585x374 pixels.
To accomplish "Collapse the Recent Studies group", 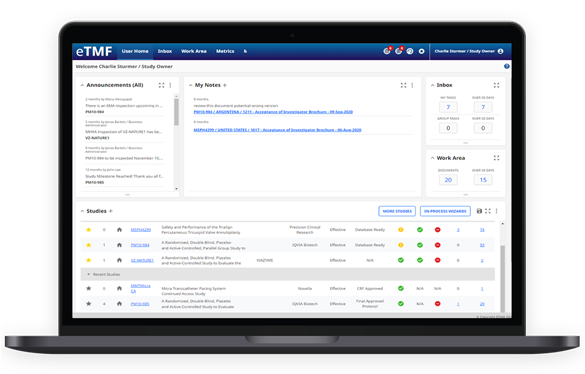I will click(x=88, y=274).
